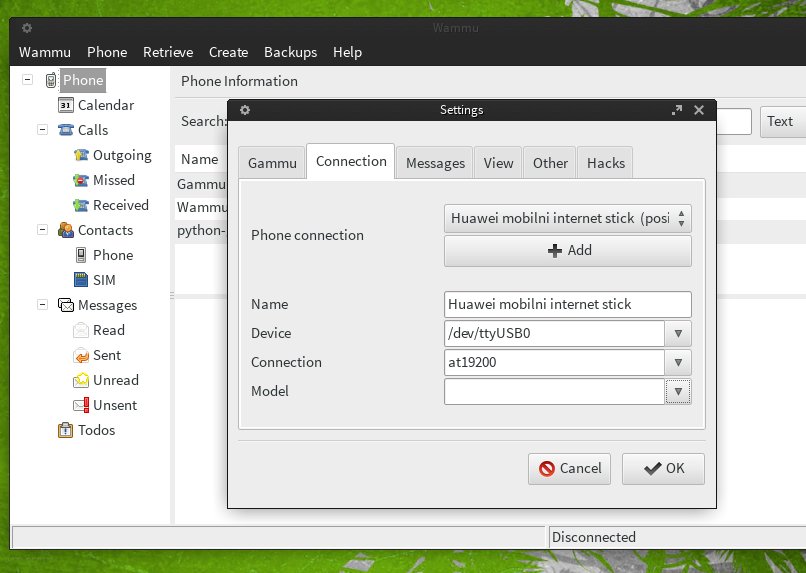Image resolution: width=806 pixels, height=573 pixels.
Task: Open the Missed calls icon
Action: (81, 180)
